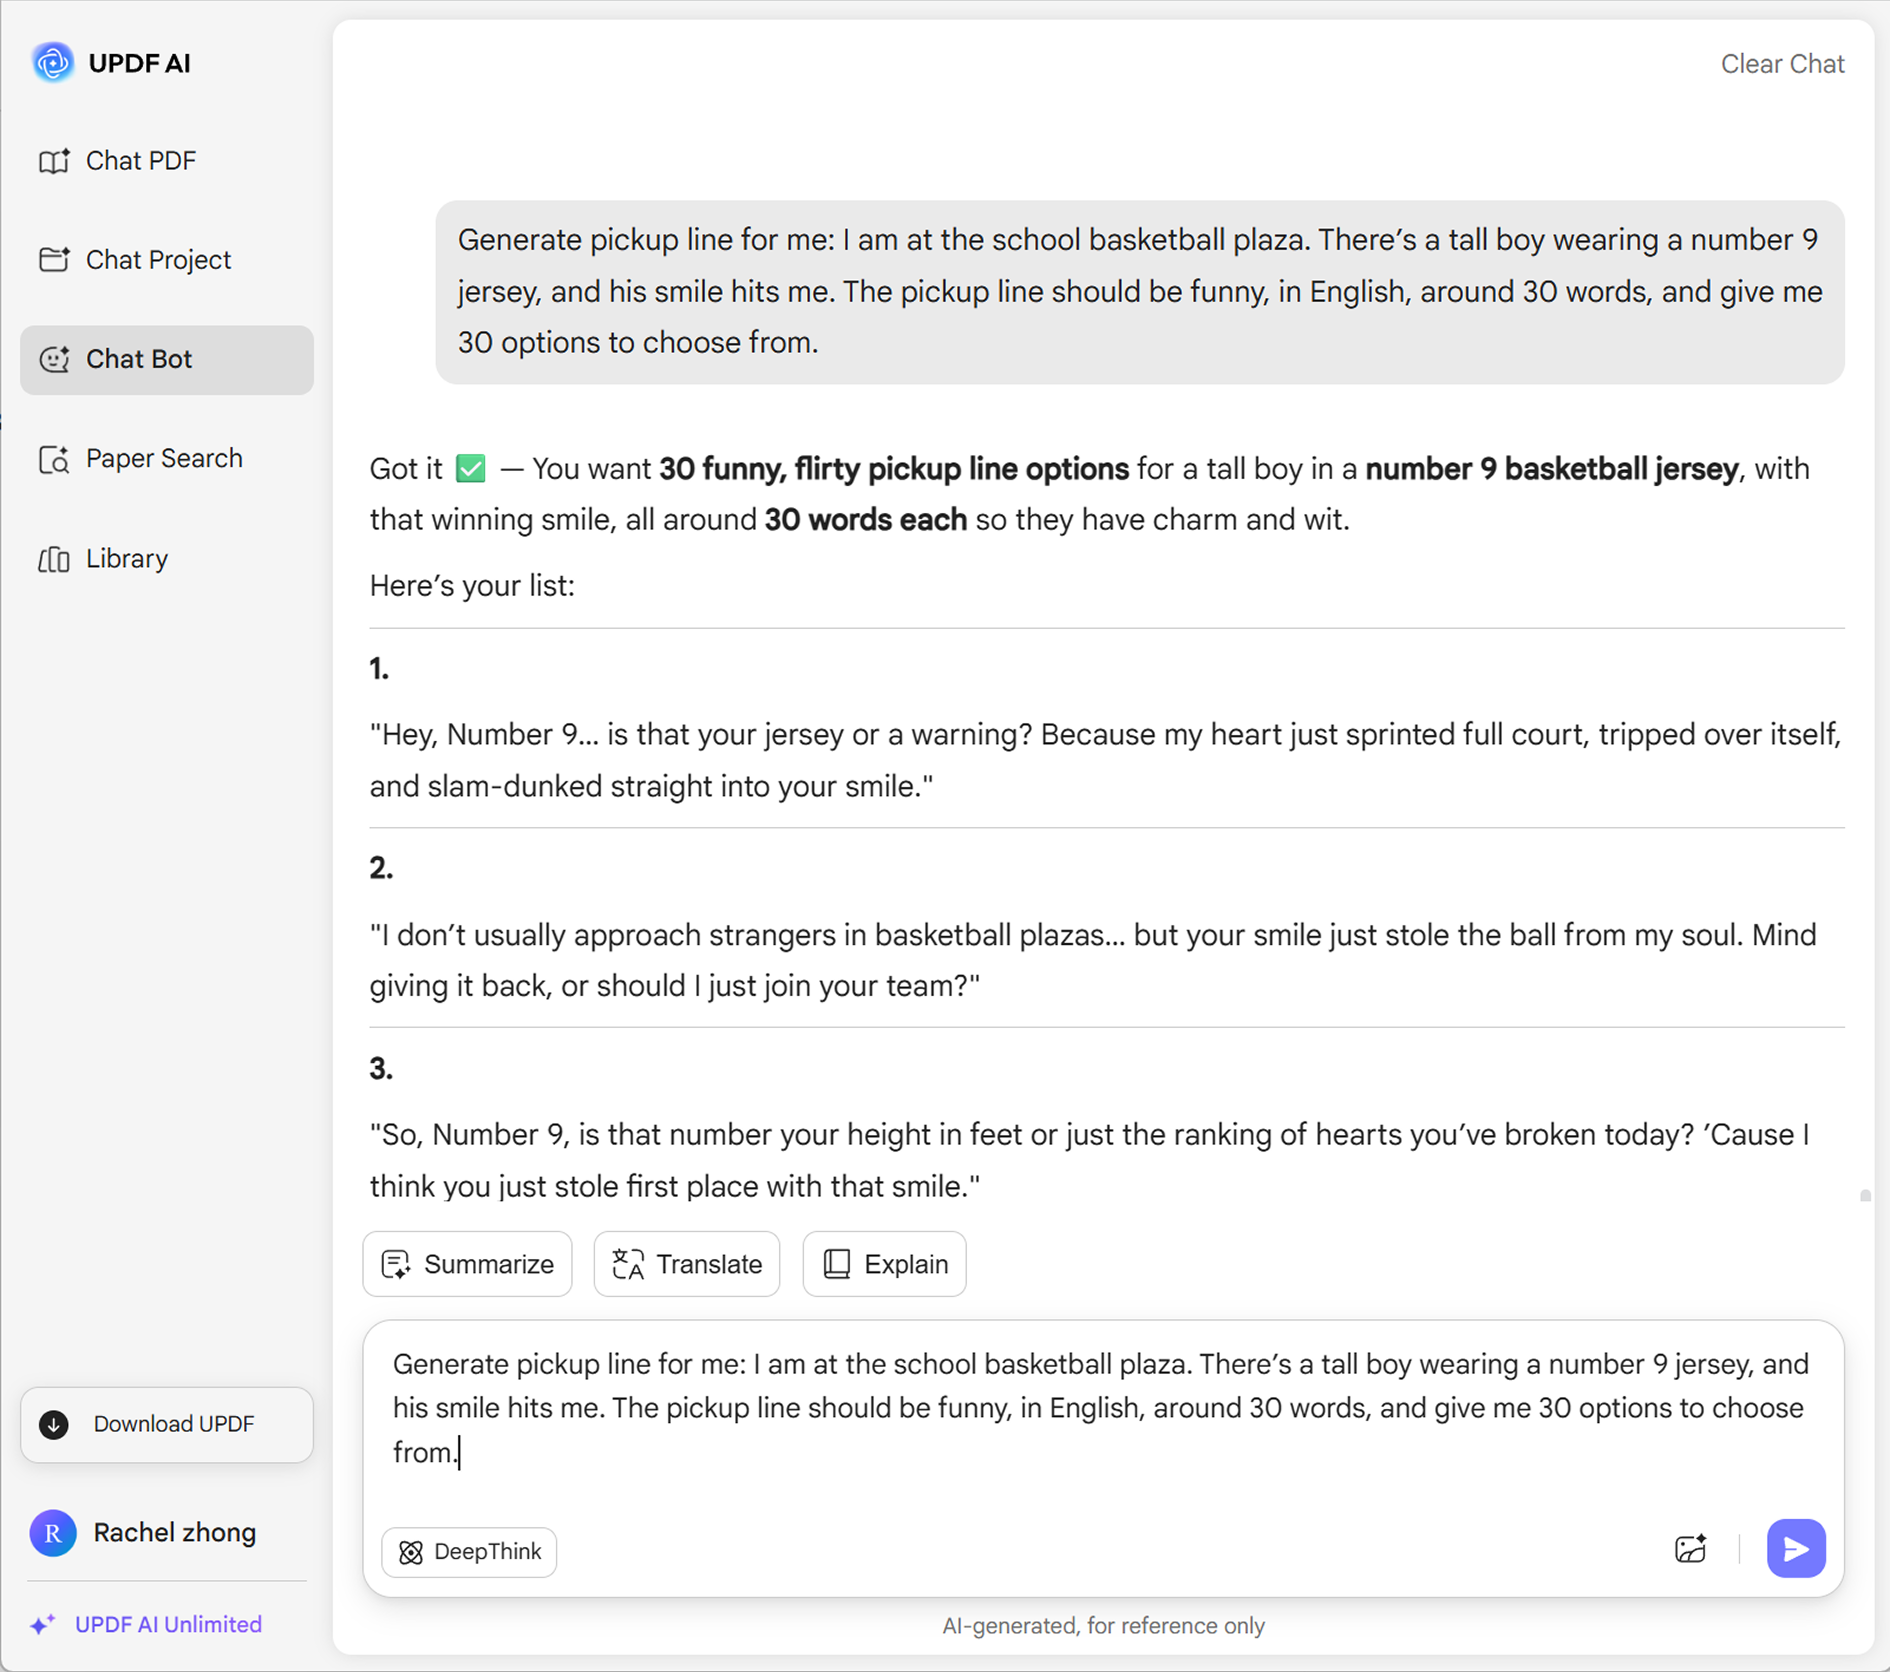Image resolution: width=1890 pixels, height=1672 pixels.
Task: Click the Chat PDF book icon
Action: tap(54, 161)
